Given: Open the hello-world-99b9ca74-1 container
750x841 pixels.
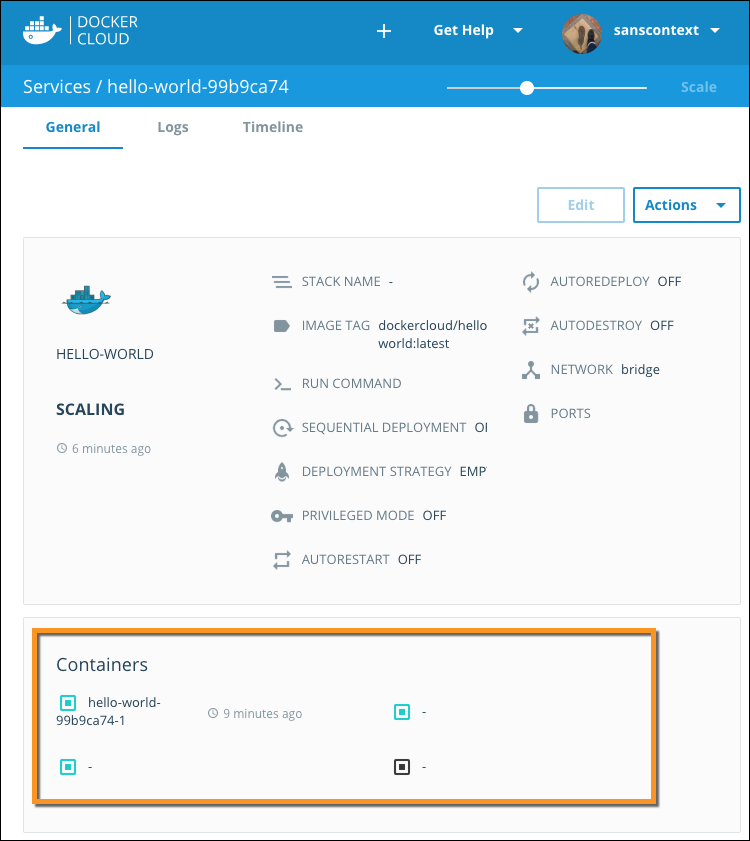Looking at the screenshot, I should click(123, 711).
